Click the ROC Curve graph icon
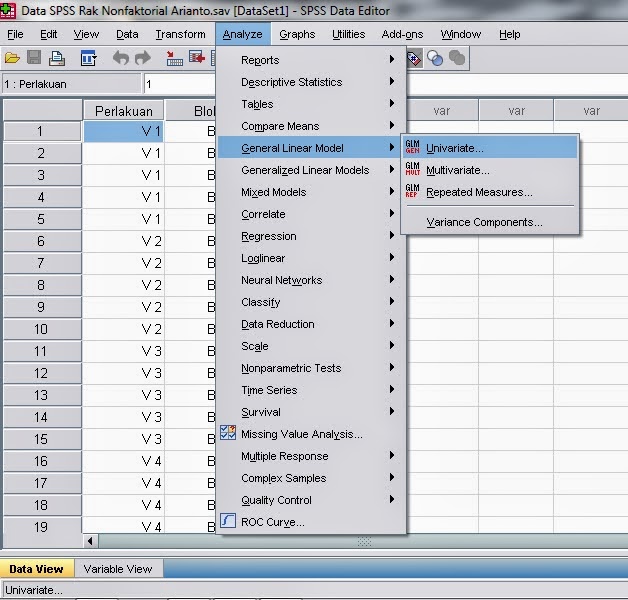Screen dimensions: 628x600 point(227,521)
